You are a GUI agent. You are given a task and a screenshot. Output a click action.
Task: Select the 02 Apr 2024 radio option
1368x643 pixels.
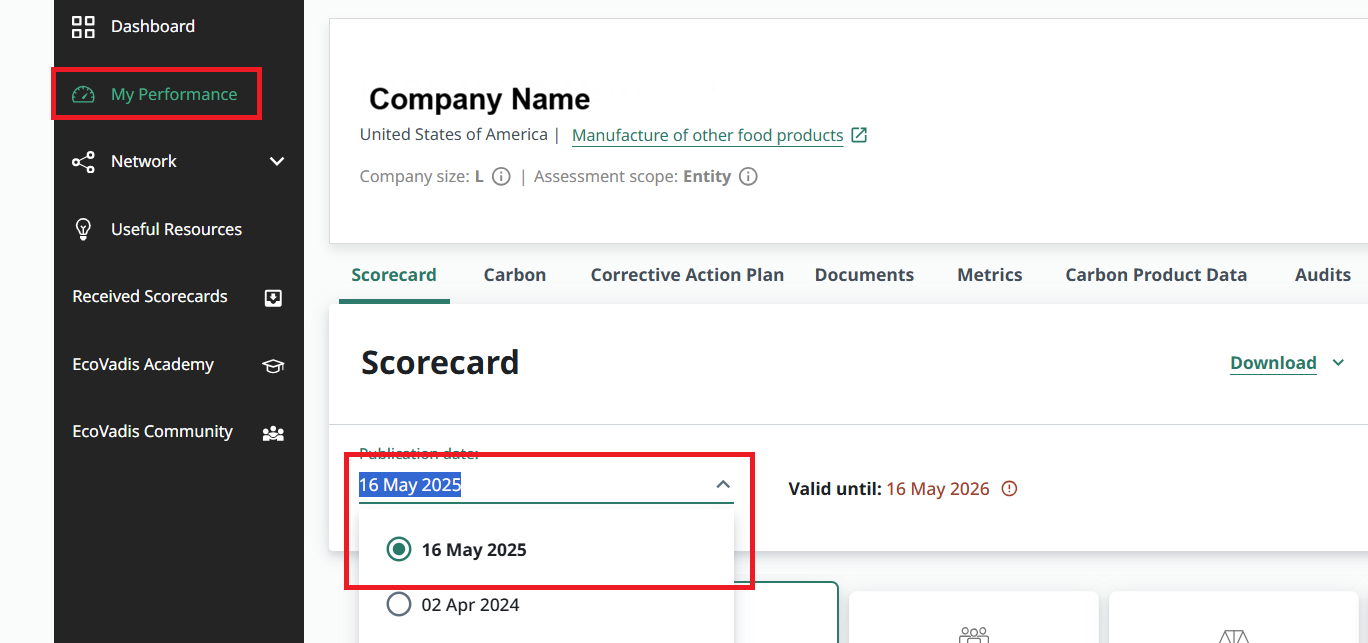[399, 604]
